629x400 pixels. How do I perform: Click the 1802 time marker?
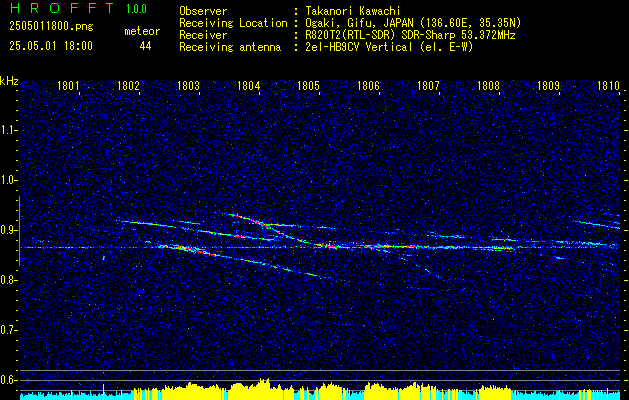pyautogui.click(x=128, y=85)
